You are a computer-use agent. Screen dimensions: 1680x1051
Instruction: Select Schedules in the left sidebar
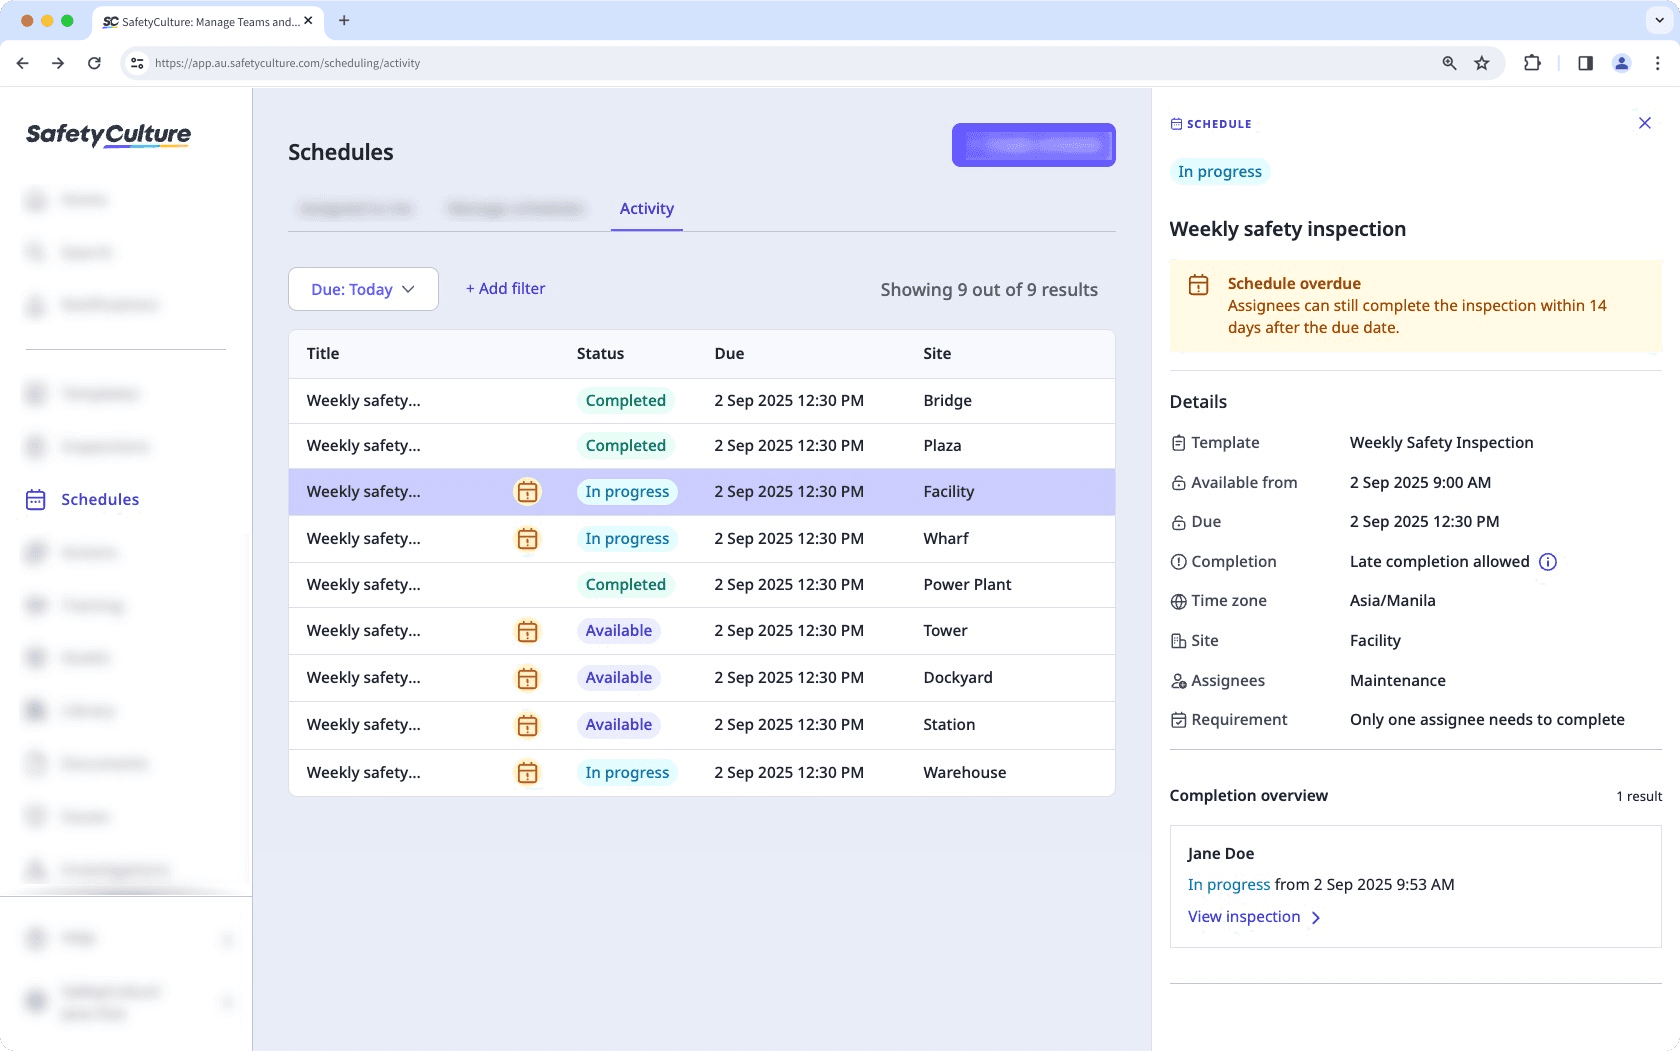tap(101, 499)
